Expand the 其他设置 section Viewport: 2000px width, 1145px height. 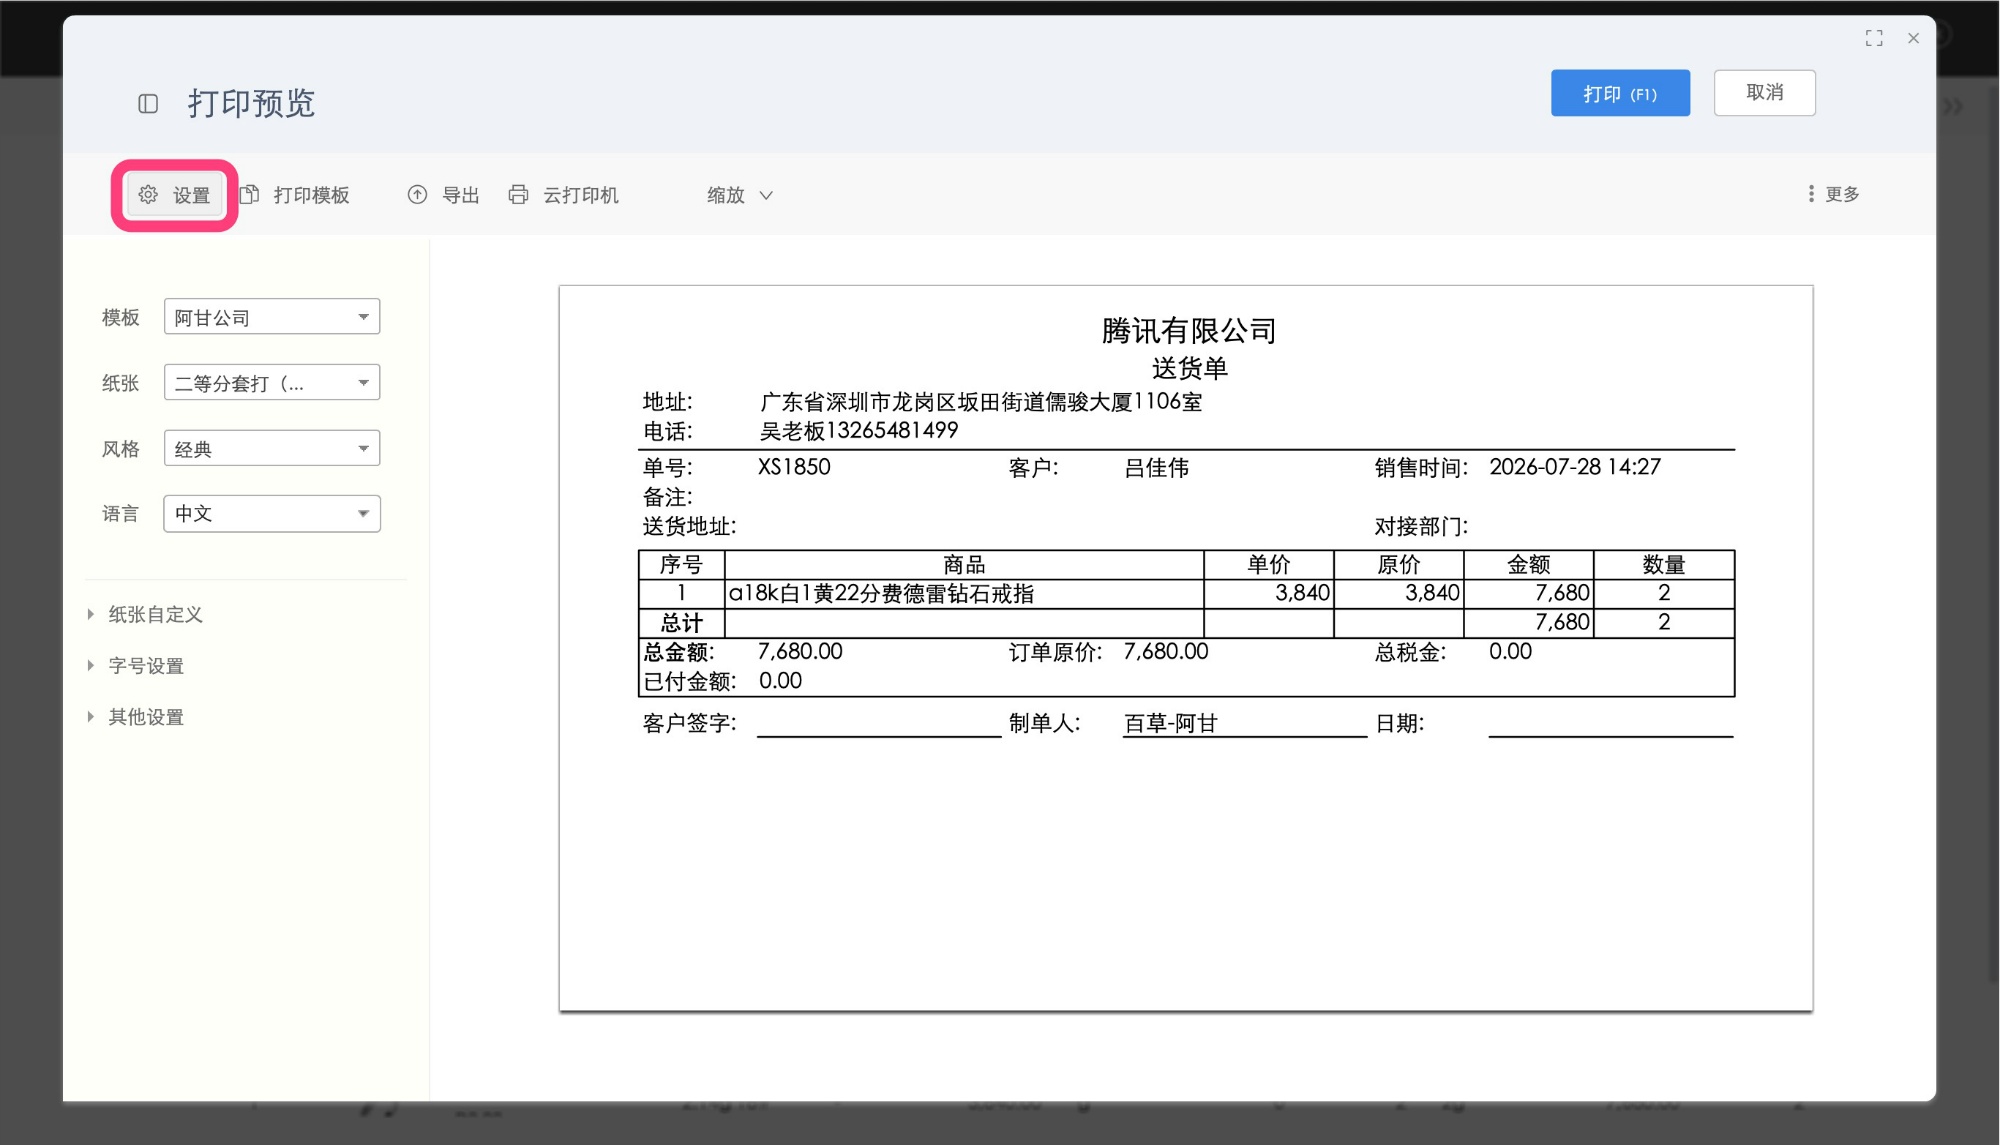tap(136, 717)
